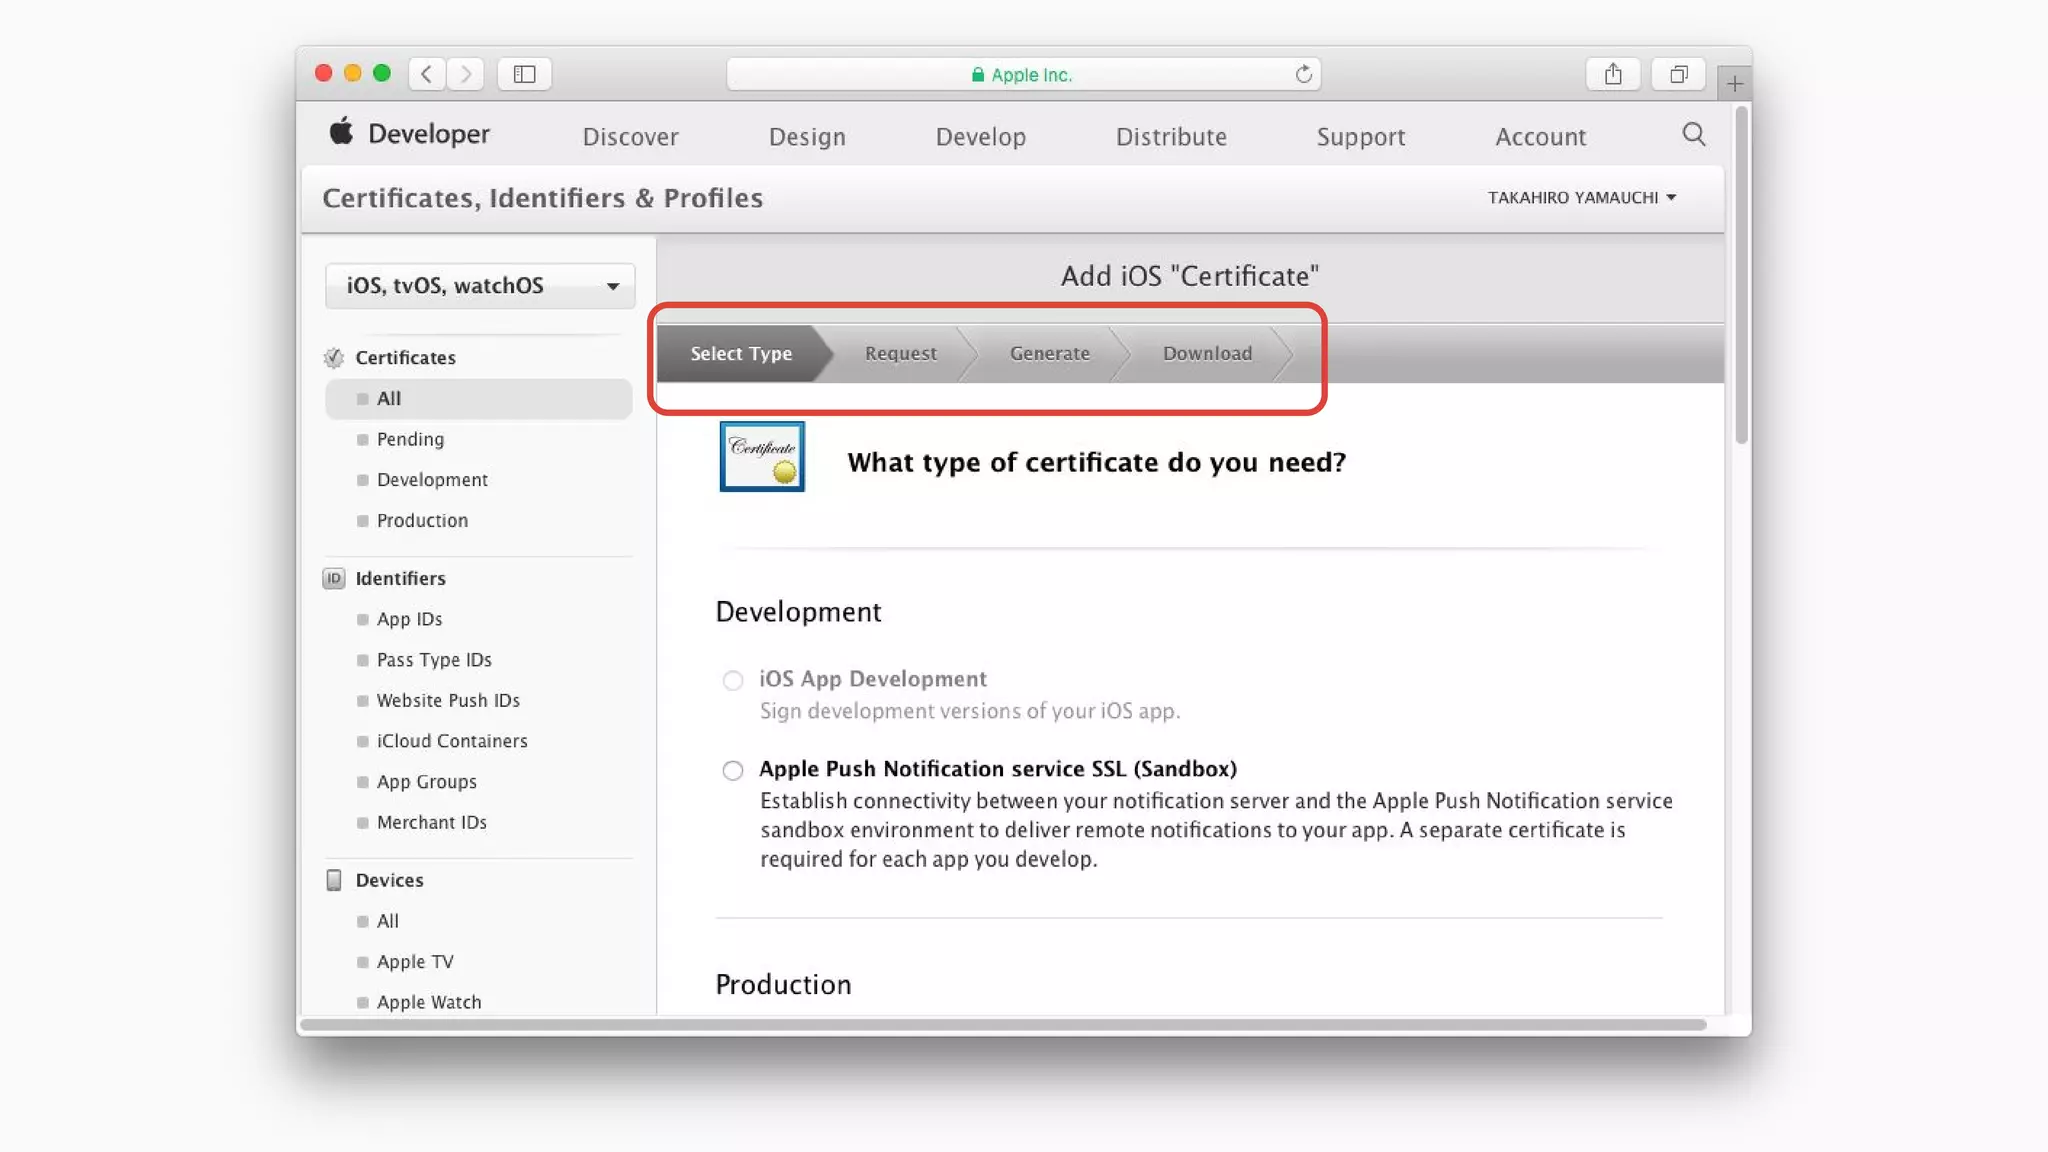Click the Apple Inc. address bar
Image resolution: width=2048 pixels, height=1152 pixels.
tap(1022, 75)
